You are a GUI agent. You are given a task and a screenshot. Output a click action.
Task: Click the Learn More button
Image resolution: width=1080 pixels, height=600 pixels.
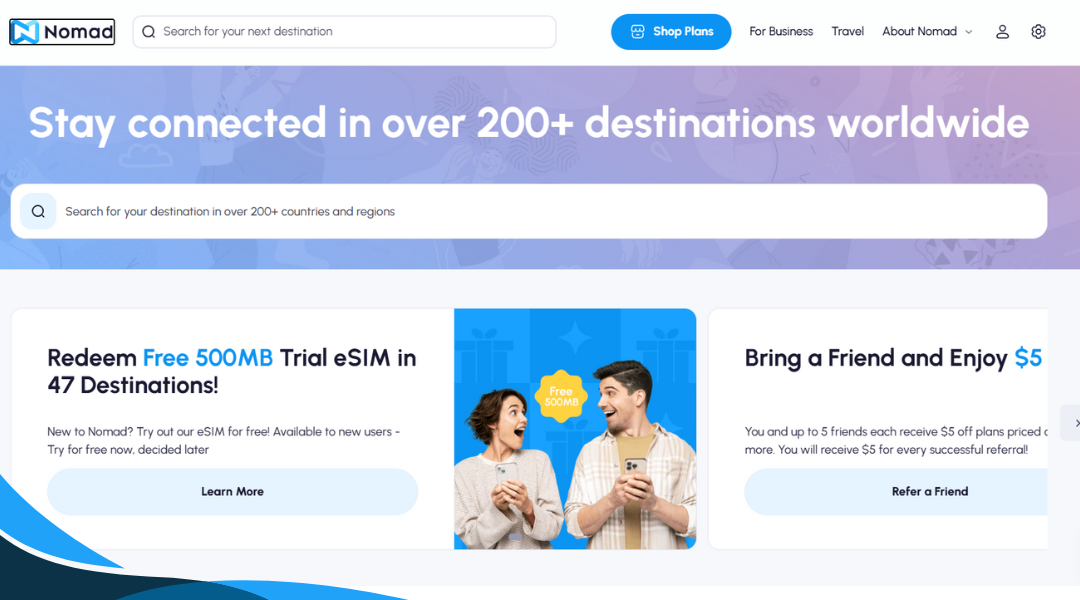click(233, 492)
